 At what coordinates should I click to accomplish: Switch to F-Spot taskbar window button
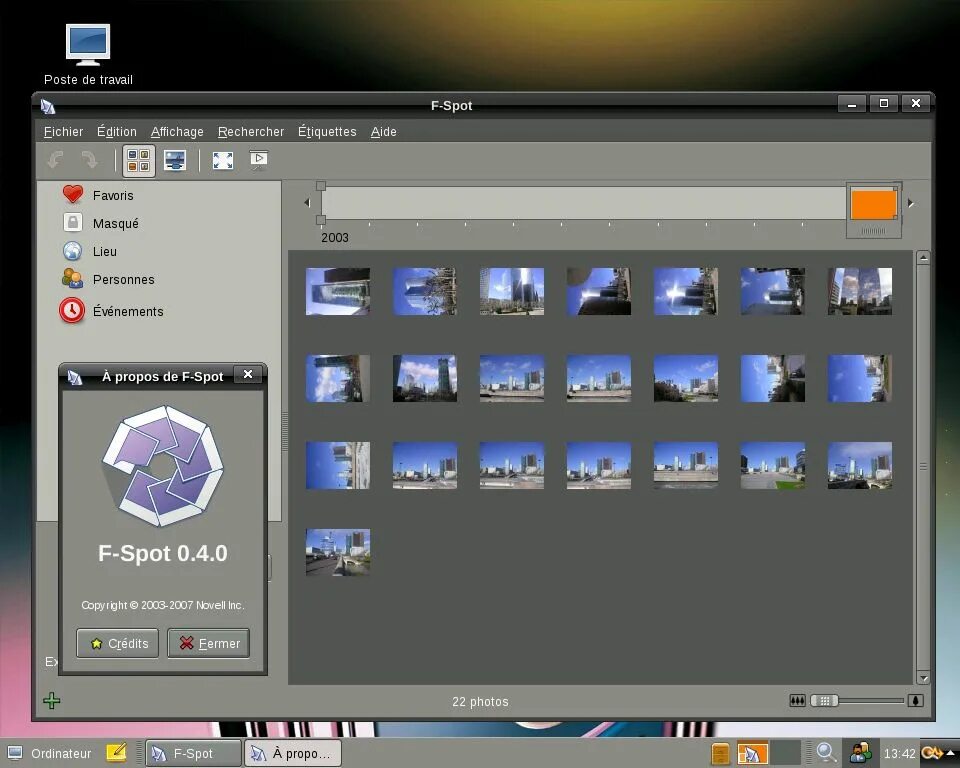(x=193, y=753)
